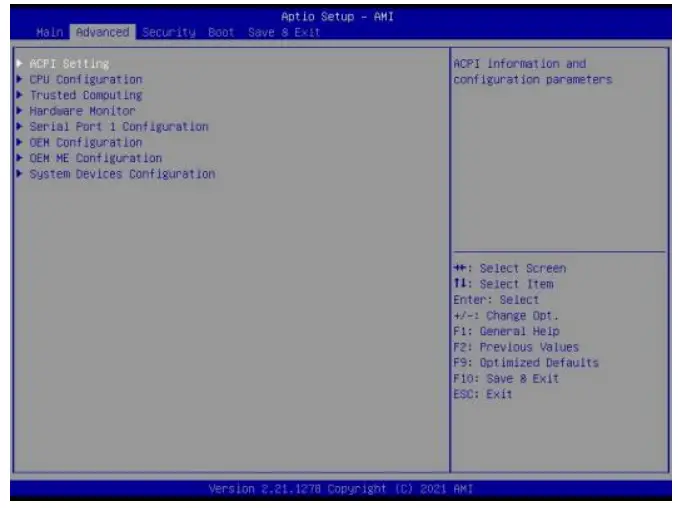Select OEM ME Configuration entry
Screen dimensions: 680x508
point(96,158)
